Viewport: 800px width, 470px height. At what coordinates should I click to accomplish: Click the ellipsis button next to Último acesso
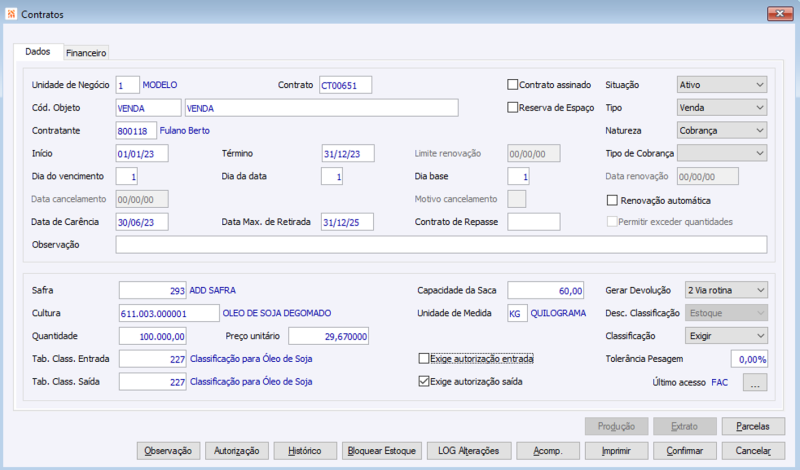[x=755, y=382]
